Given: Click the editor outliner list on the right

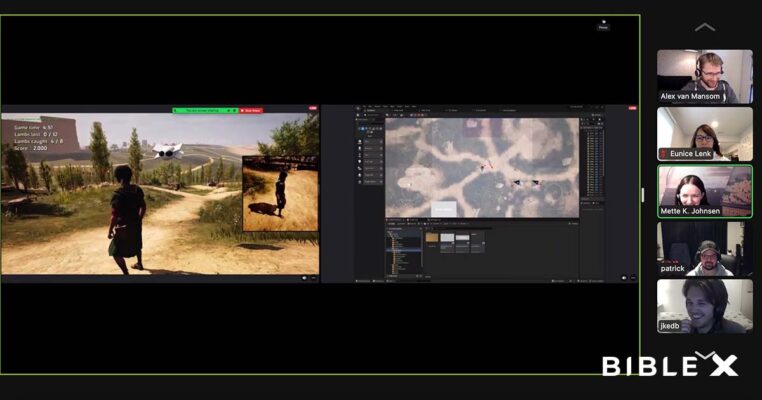Looking at the screenshot, I should (592, 163).
